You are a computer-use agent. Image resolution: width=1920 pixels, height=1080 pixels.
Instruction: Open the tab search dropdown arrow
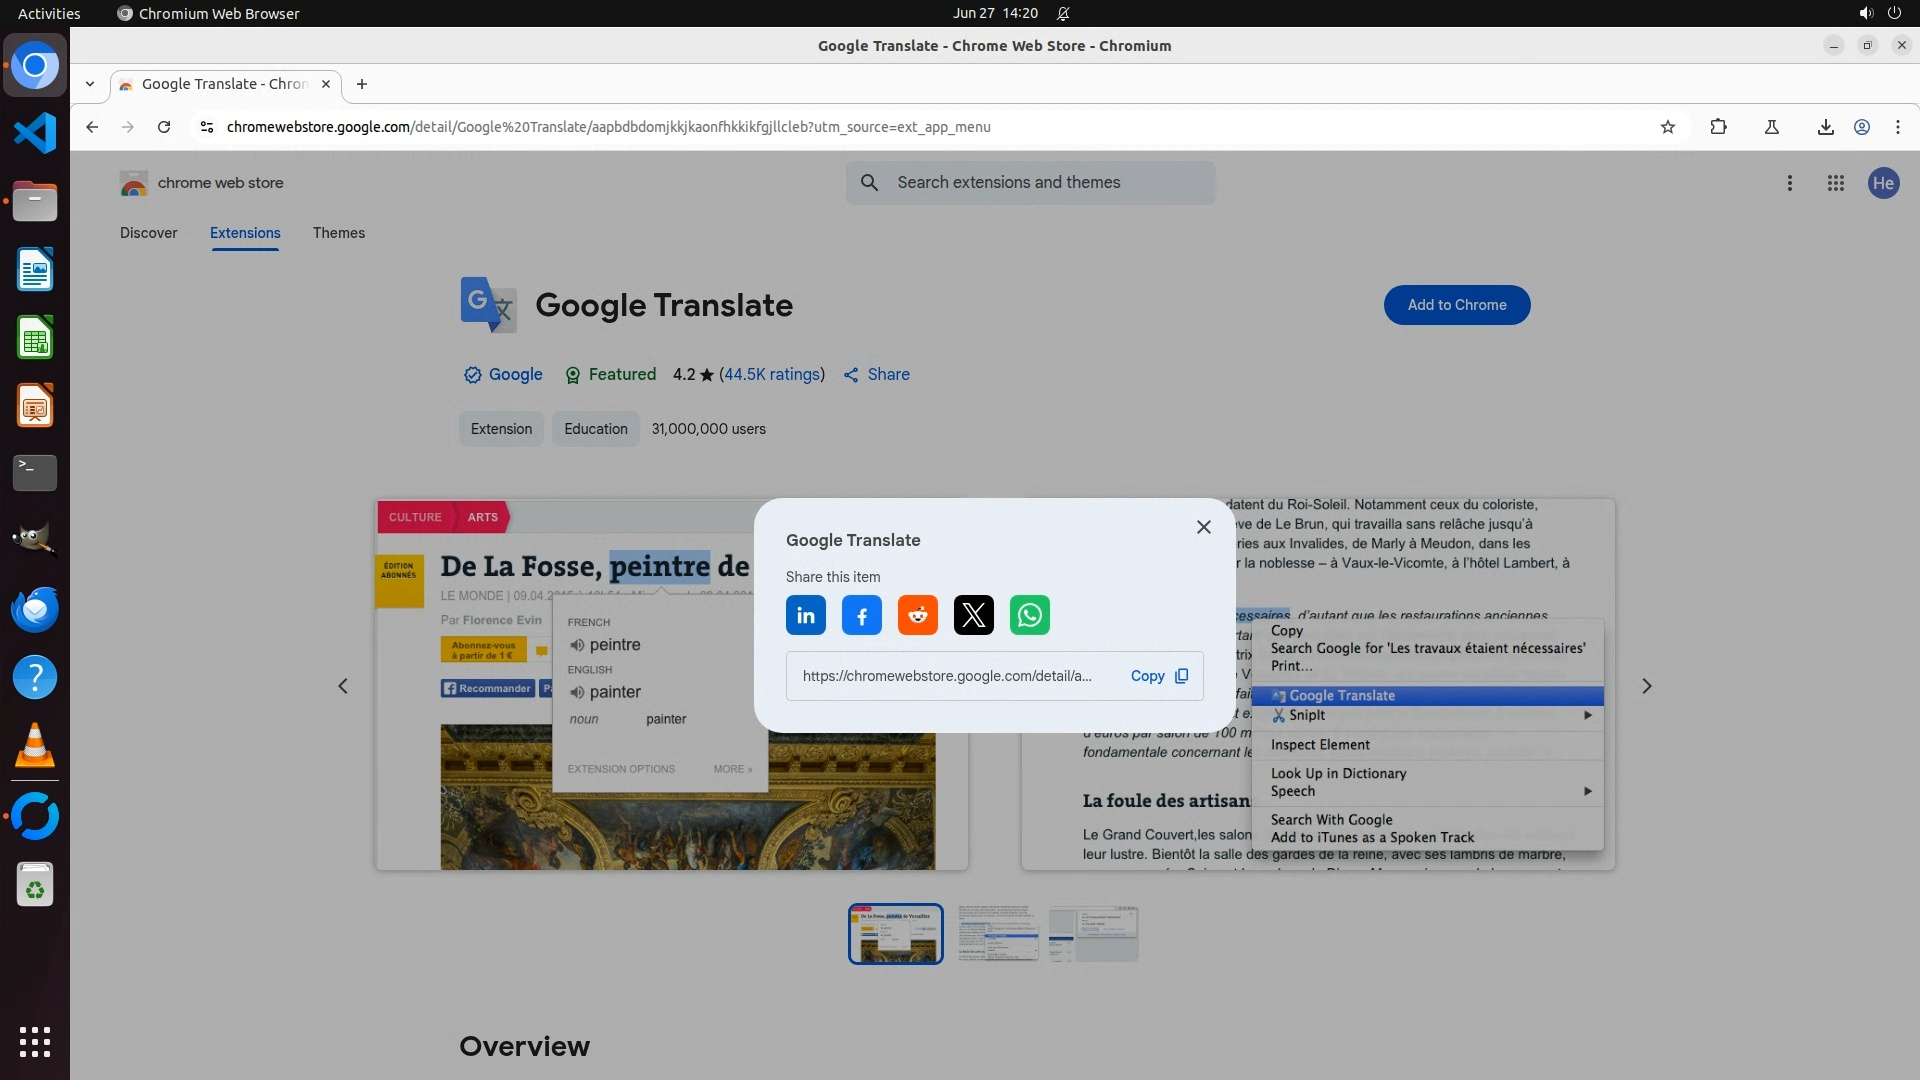point(90,84)
